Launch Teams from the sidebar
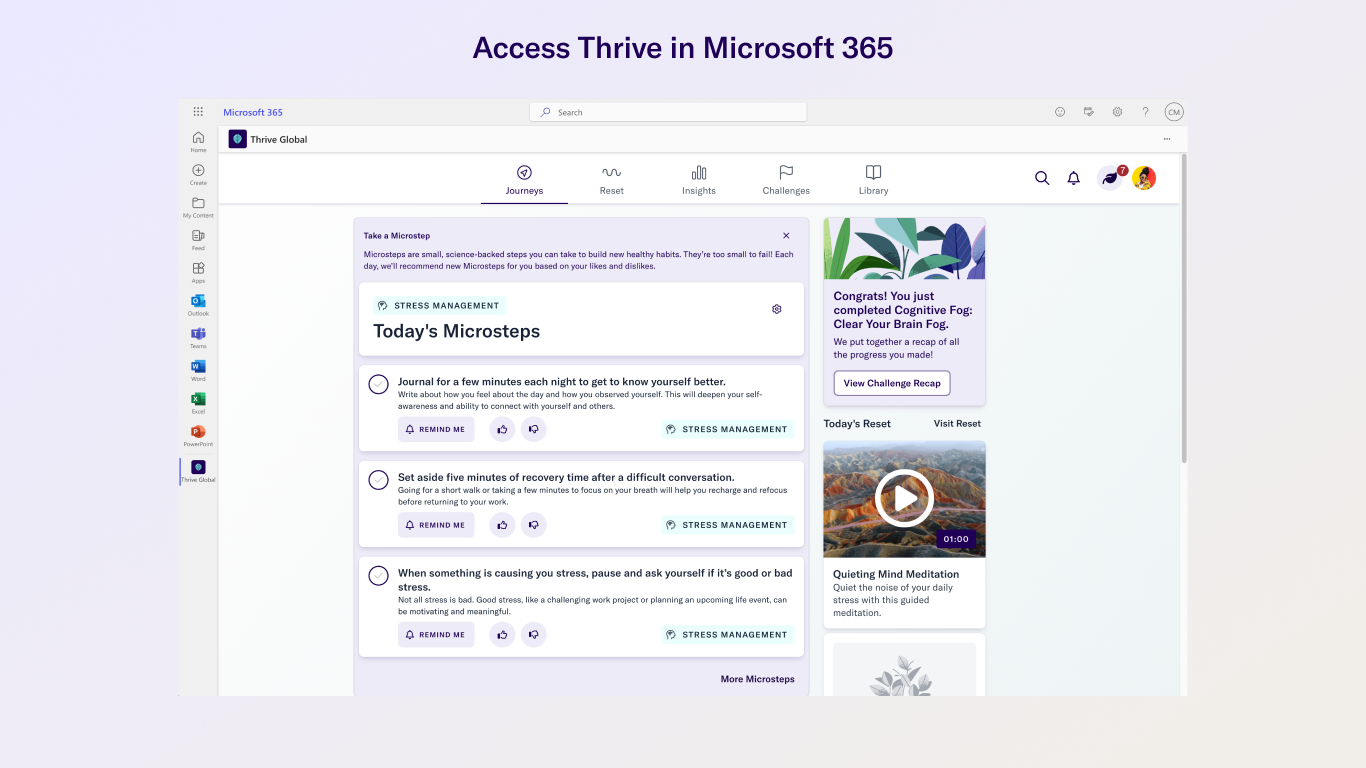This screenshot has height=768, width=1366. [x=198, y=338]
